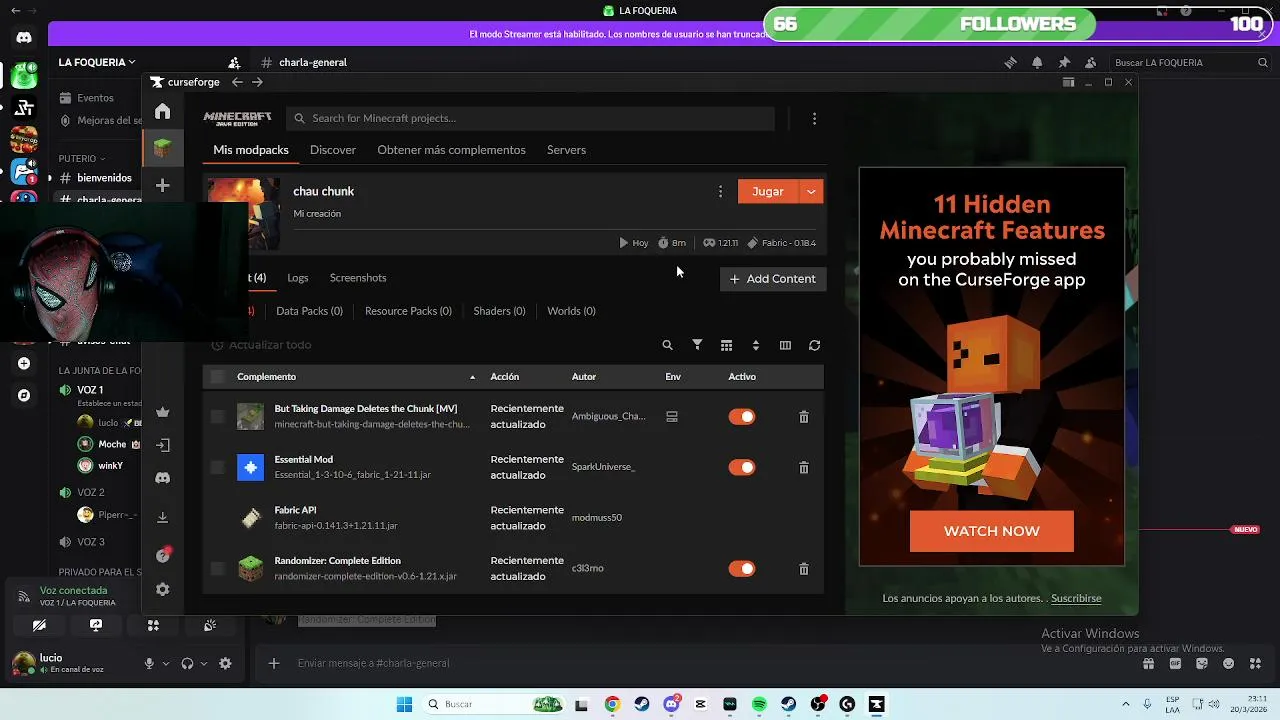Open the Eventos item in Discord
Screen dimensions: 1280x720
click(96, 98)
